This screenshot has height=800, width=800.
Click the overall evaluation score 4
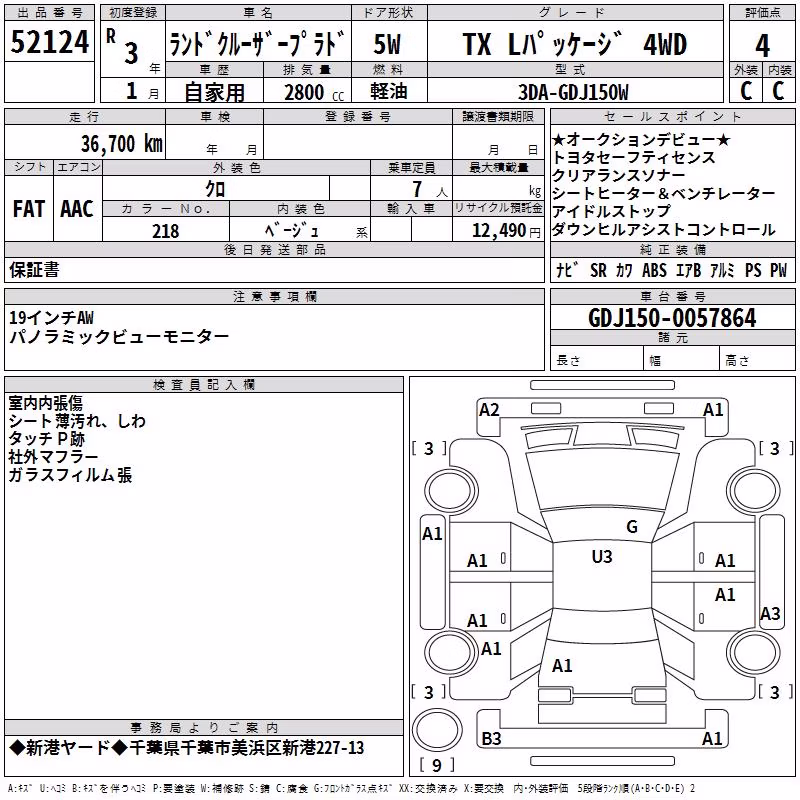[762, 46]
